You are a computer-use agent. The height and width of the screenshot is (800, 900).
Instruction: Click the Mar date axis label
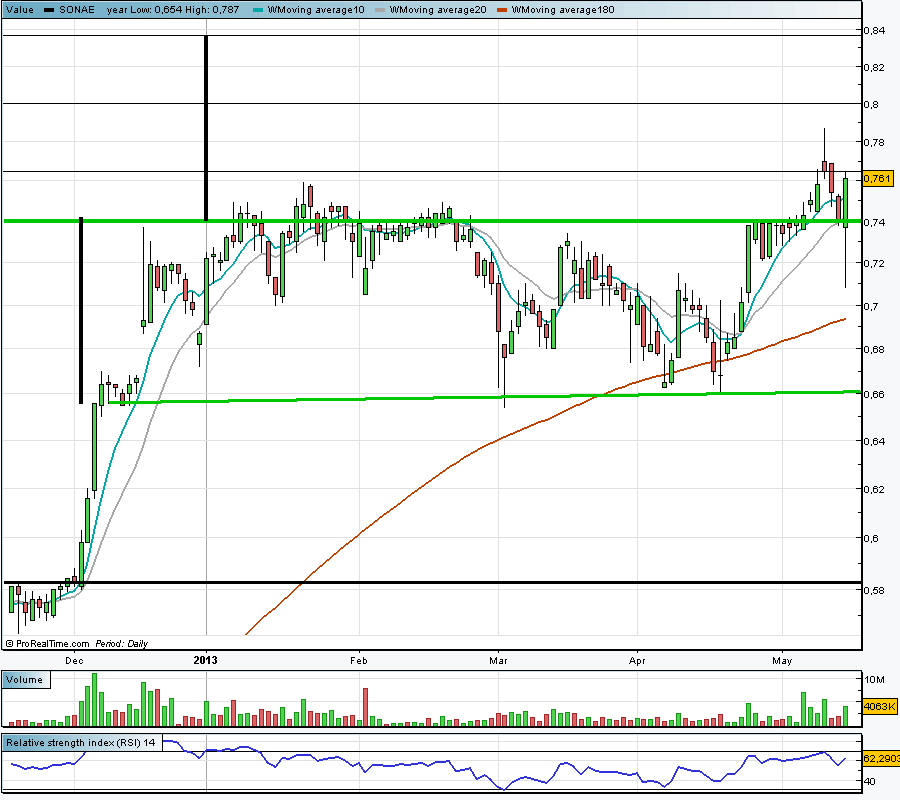tap(498, 661)
